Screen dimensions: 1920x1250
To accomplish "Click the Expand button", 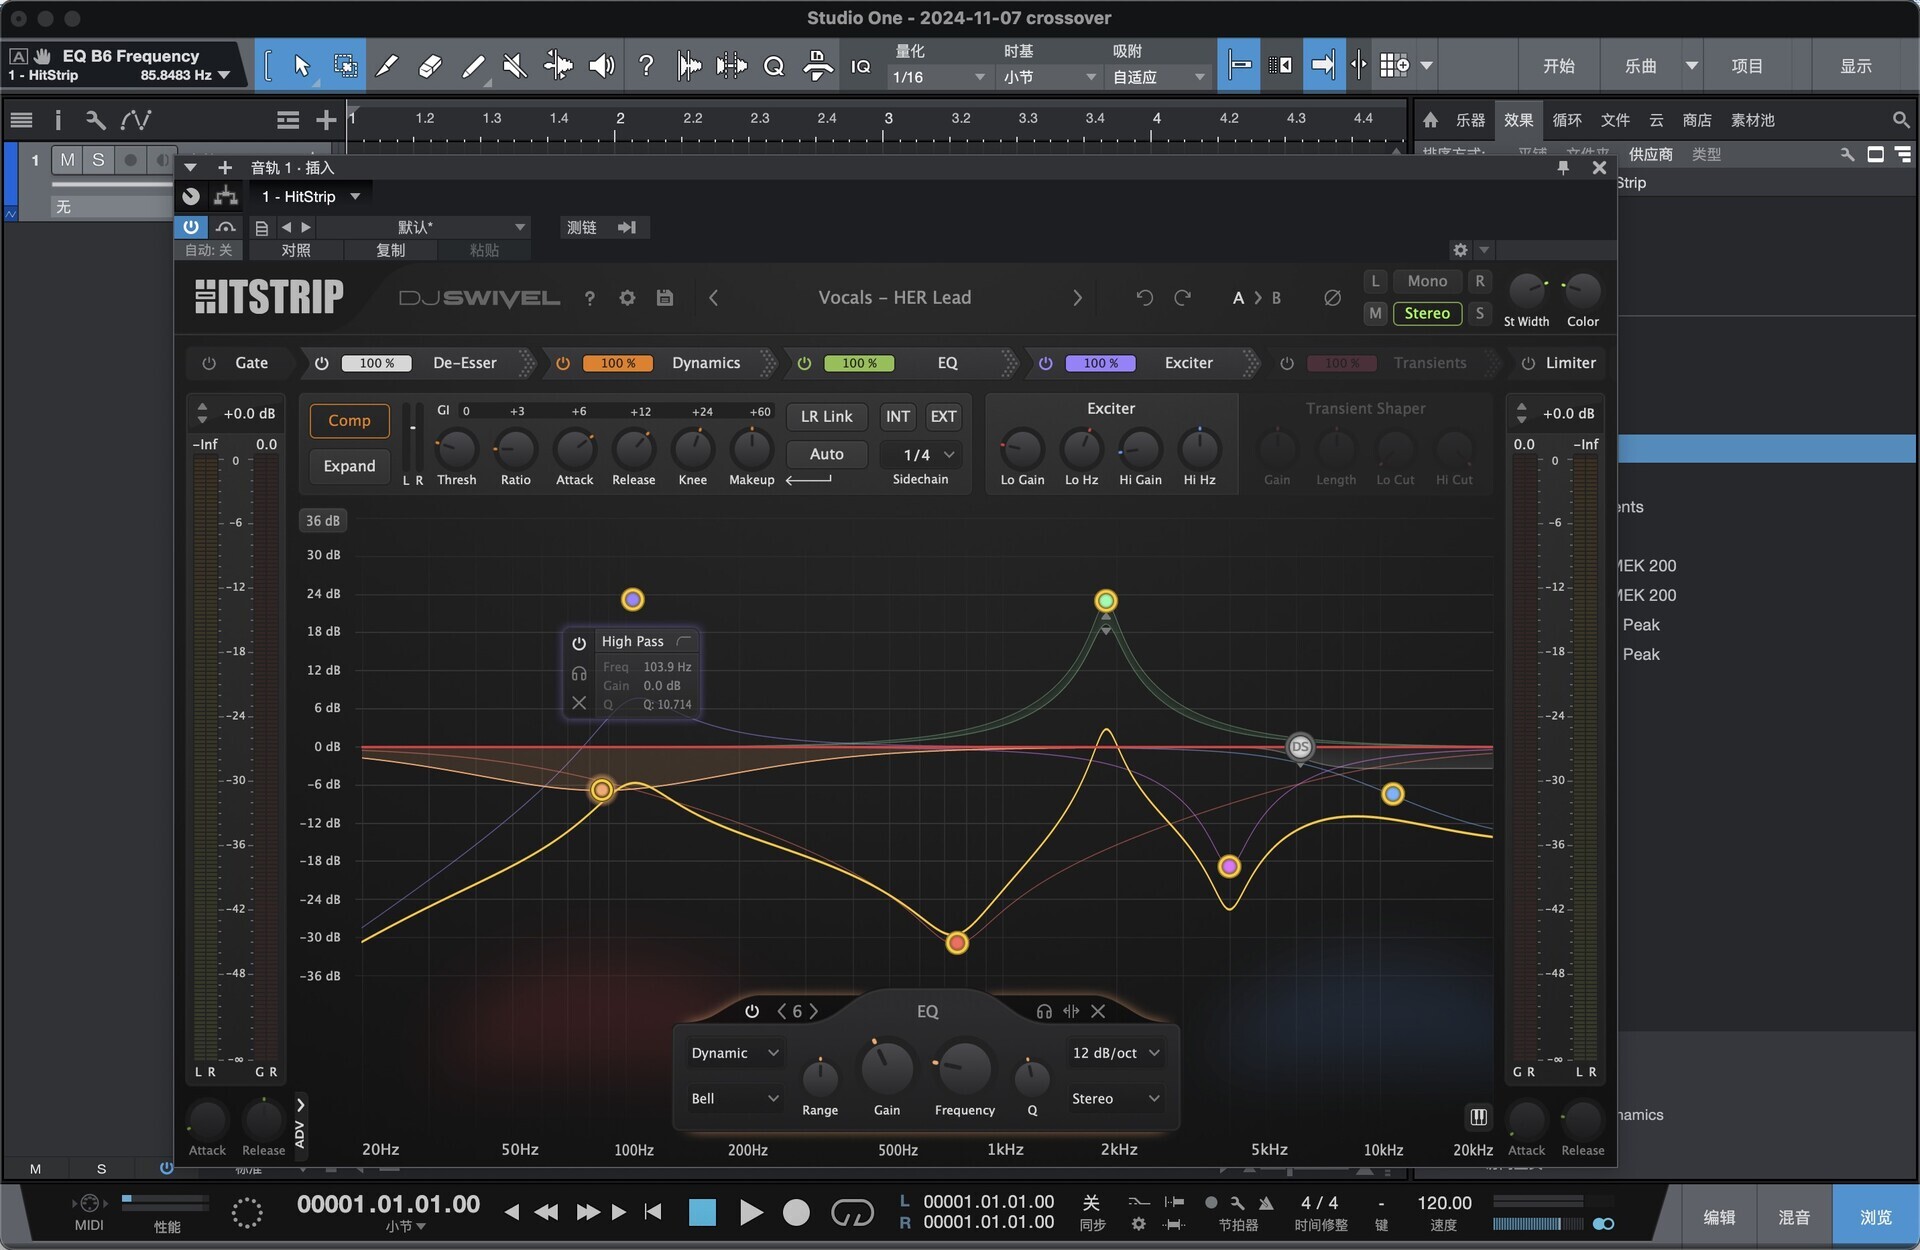I will 349,466.
